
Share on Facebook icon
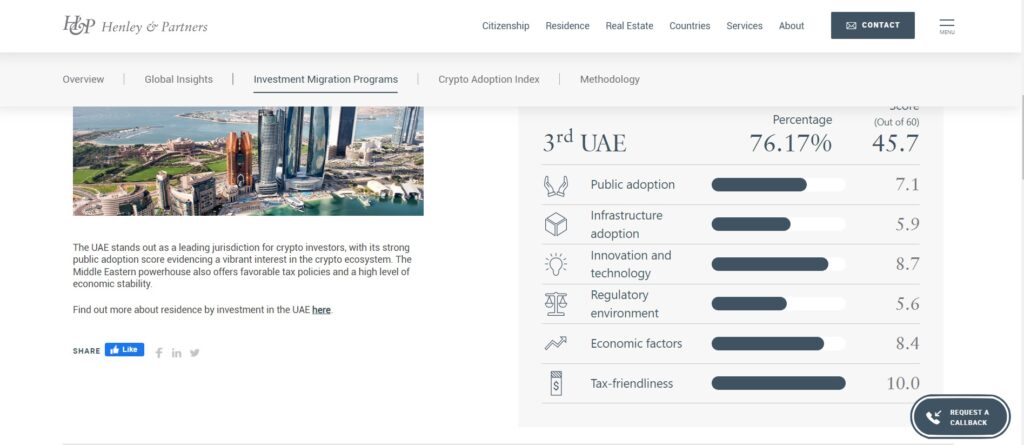point(159,352)
